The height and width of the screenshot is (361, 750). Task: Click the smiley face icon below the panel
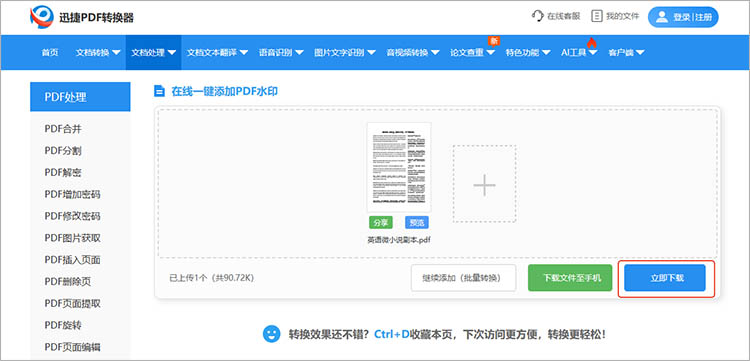click(x=271, y=334)
